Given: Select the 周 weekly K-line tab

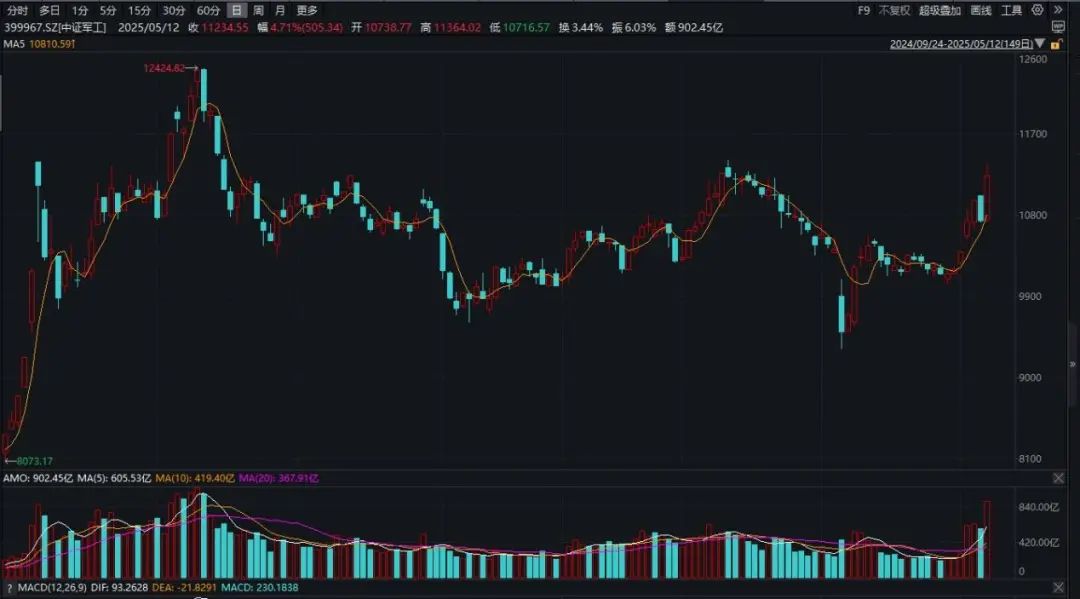Looking at the screenshot, I should [258, 10].
